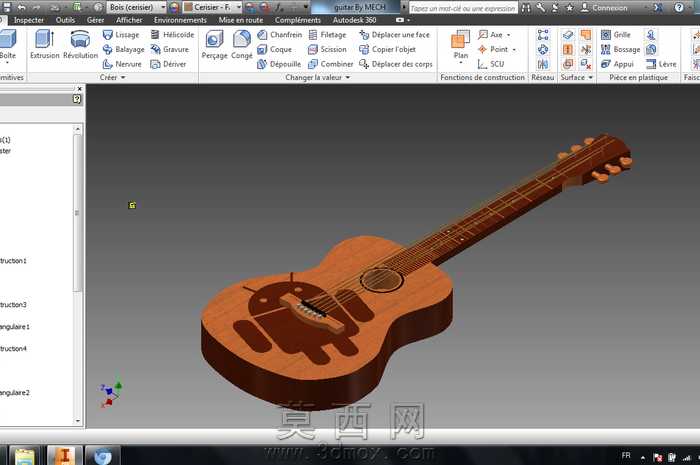This screenshot has width=700, height=465.
Task: Choose the Coque shell tool
Action: pyautogui.click(x=275, y=49)
